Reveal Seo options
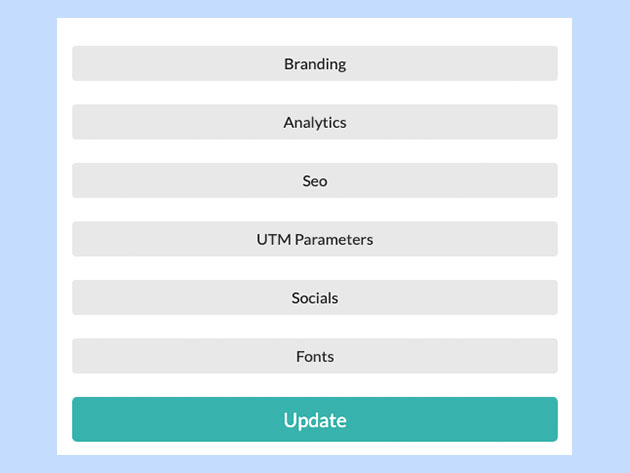This screenshot has height=473, width=630. pyautogui.click(x=314, y=181)
